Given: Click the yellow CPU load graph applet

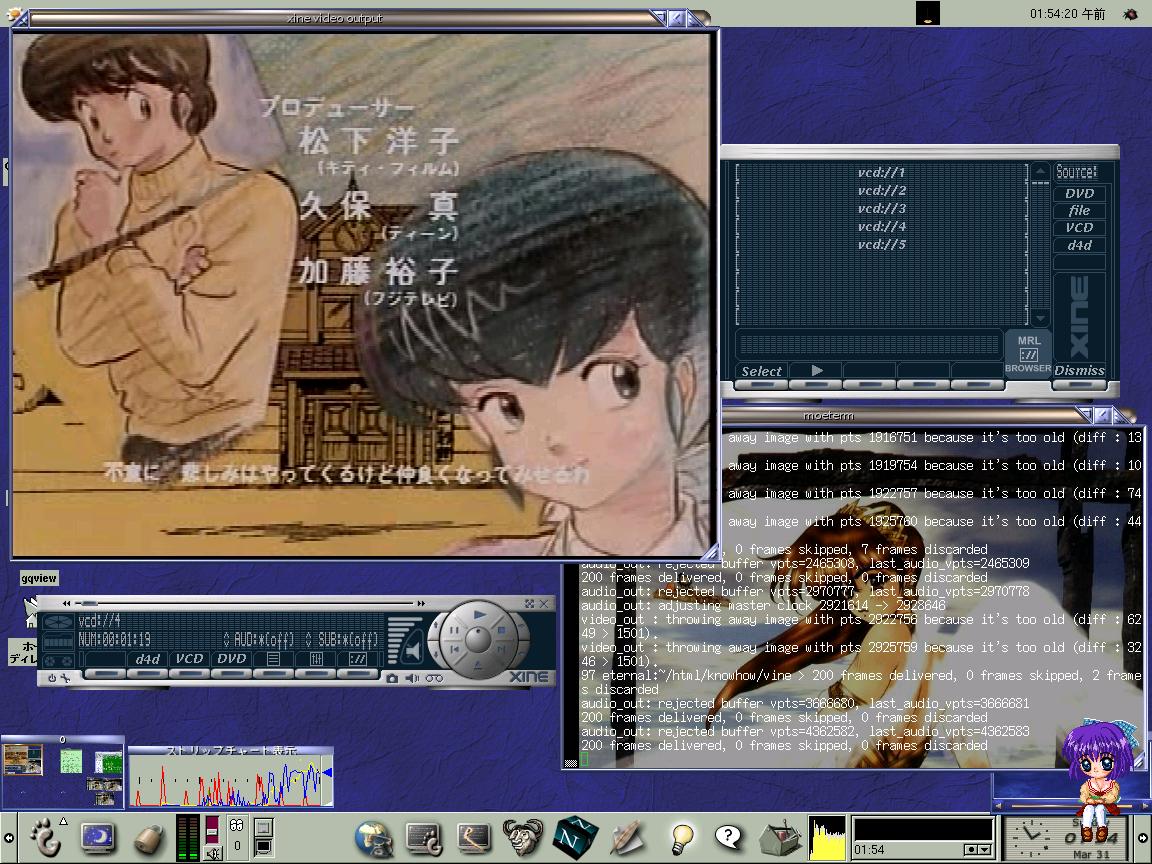Looking at the screenshot, I should tap(827, 838).
